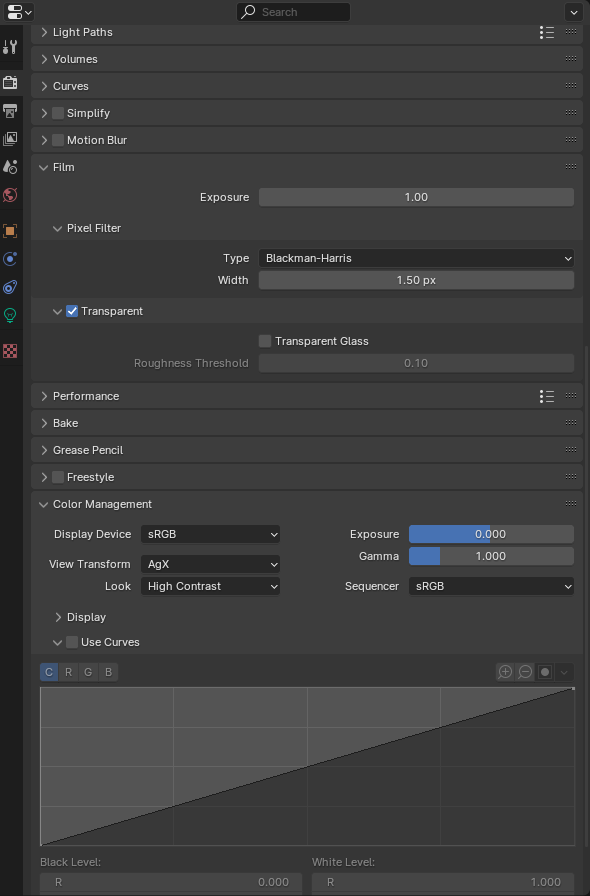Expand the Grease Pencil panel
Screen dimensions: 590x896
pos(44,450)
